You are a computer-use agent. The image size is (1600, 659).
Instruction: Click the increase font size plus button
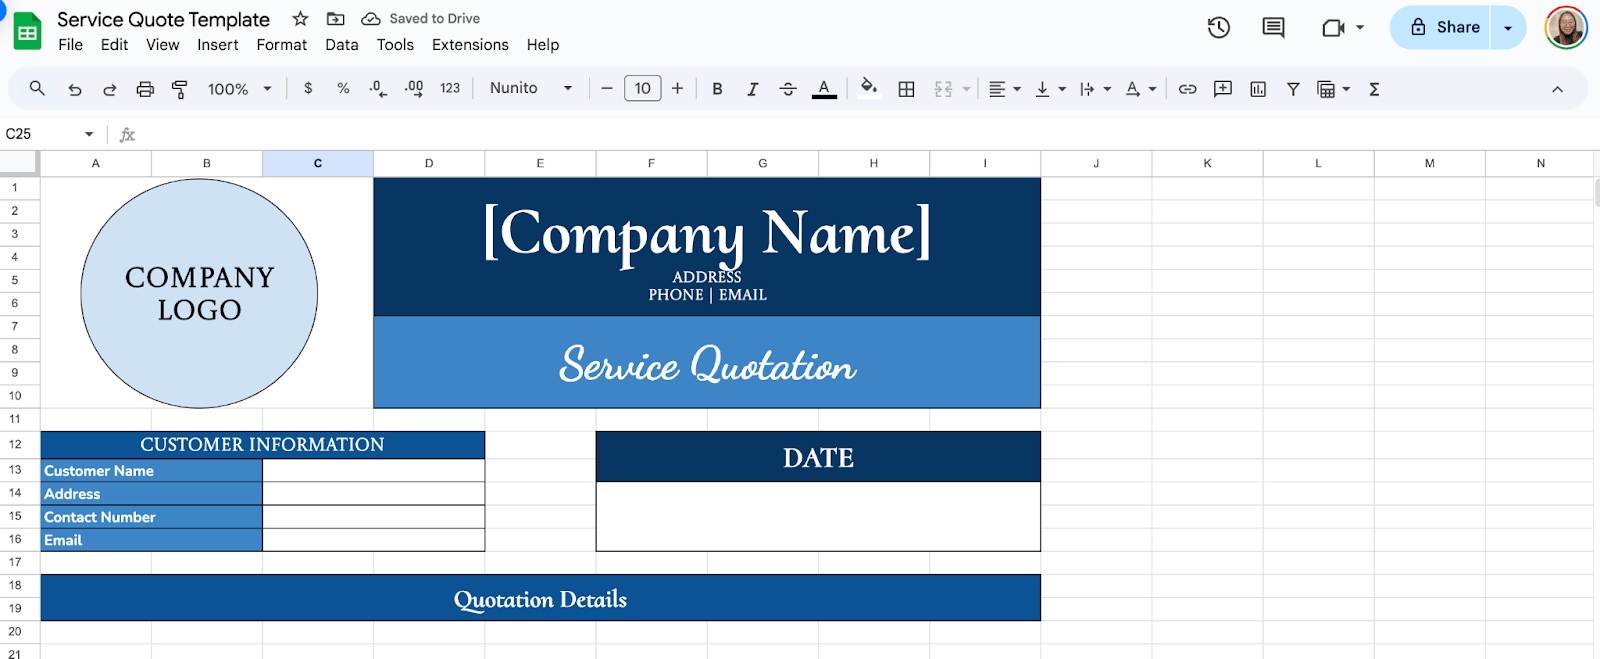[x=677, y=88]
